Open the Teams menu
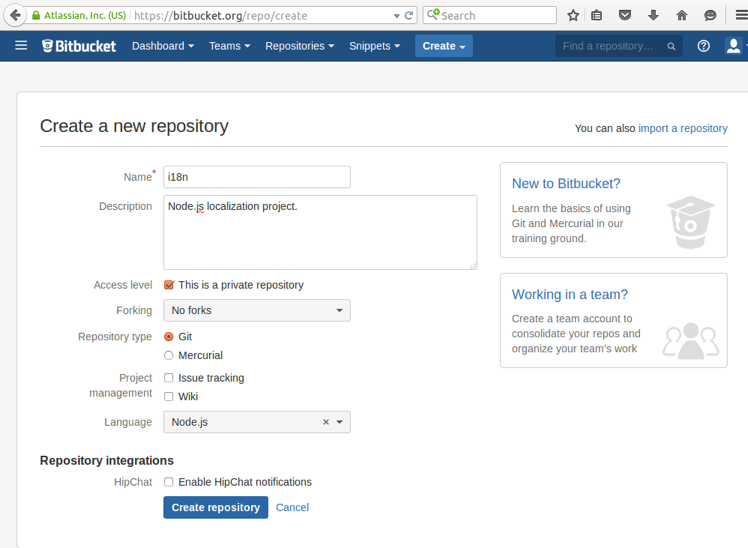This screenshot has width=748, height=548. 229,46
